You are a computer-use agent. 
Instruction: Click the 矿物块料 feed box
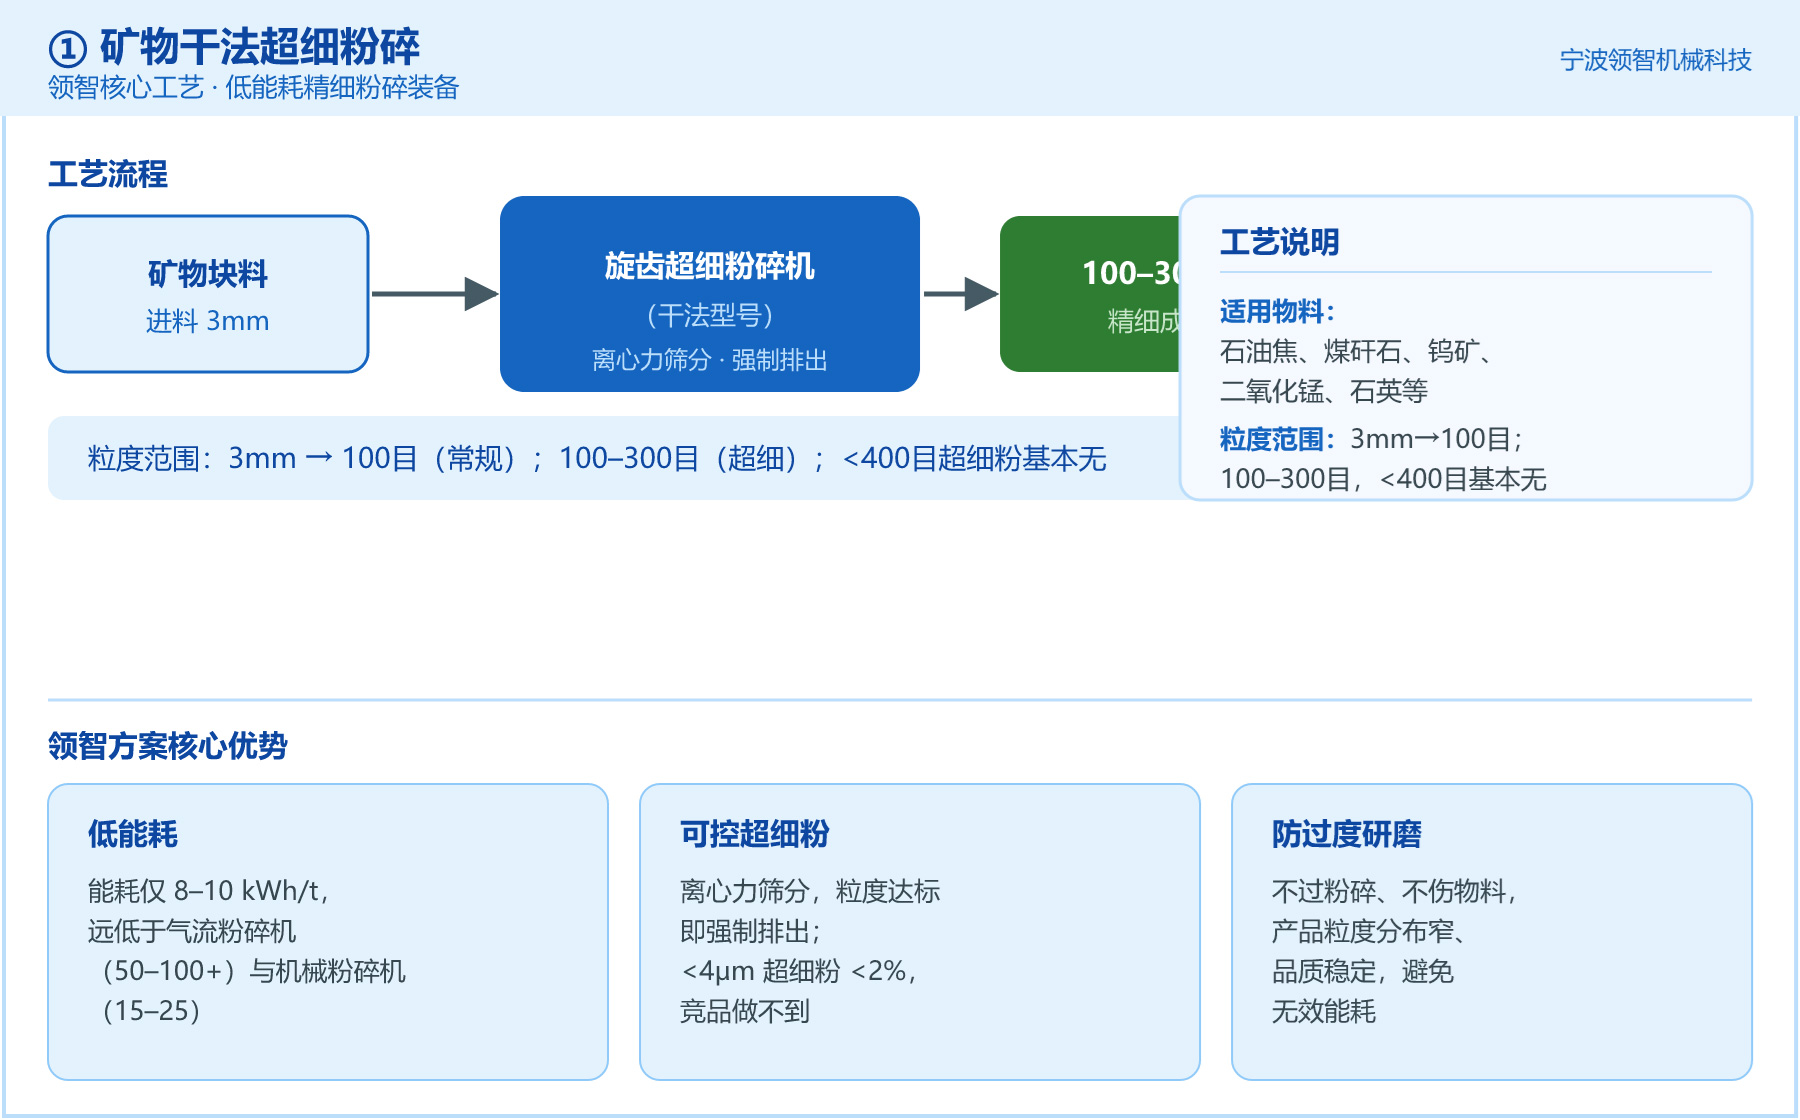click(x=208, y=294)
